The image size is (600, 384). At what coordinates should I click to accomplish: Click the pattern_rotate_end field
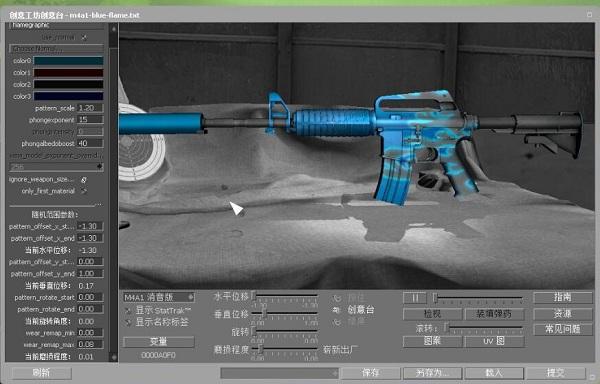[x=90, y=309]
